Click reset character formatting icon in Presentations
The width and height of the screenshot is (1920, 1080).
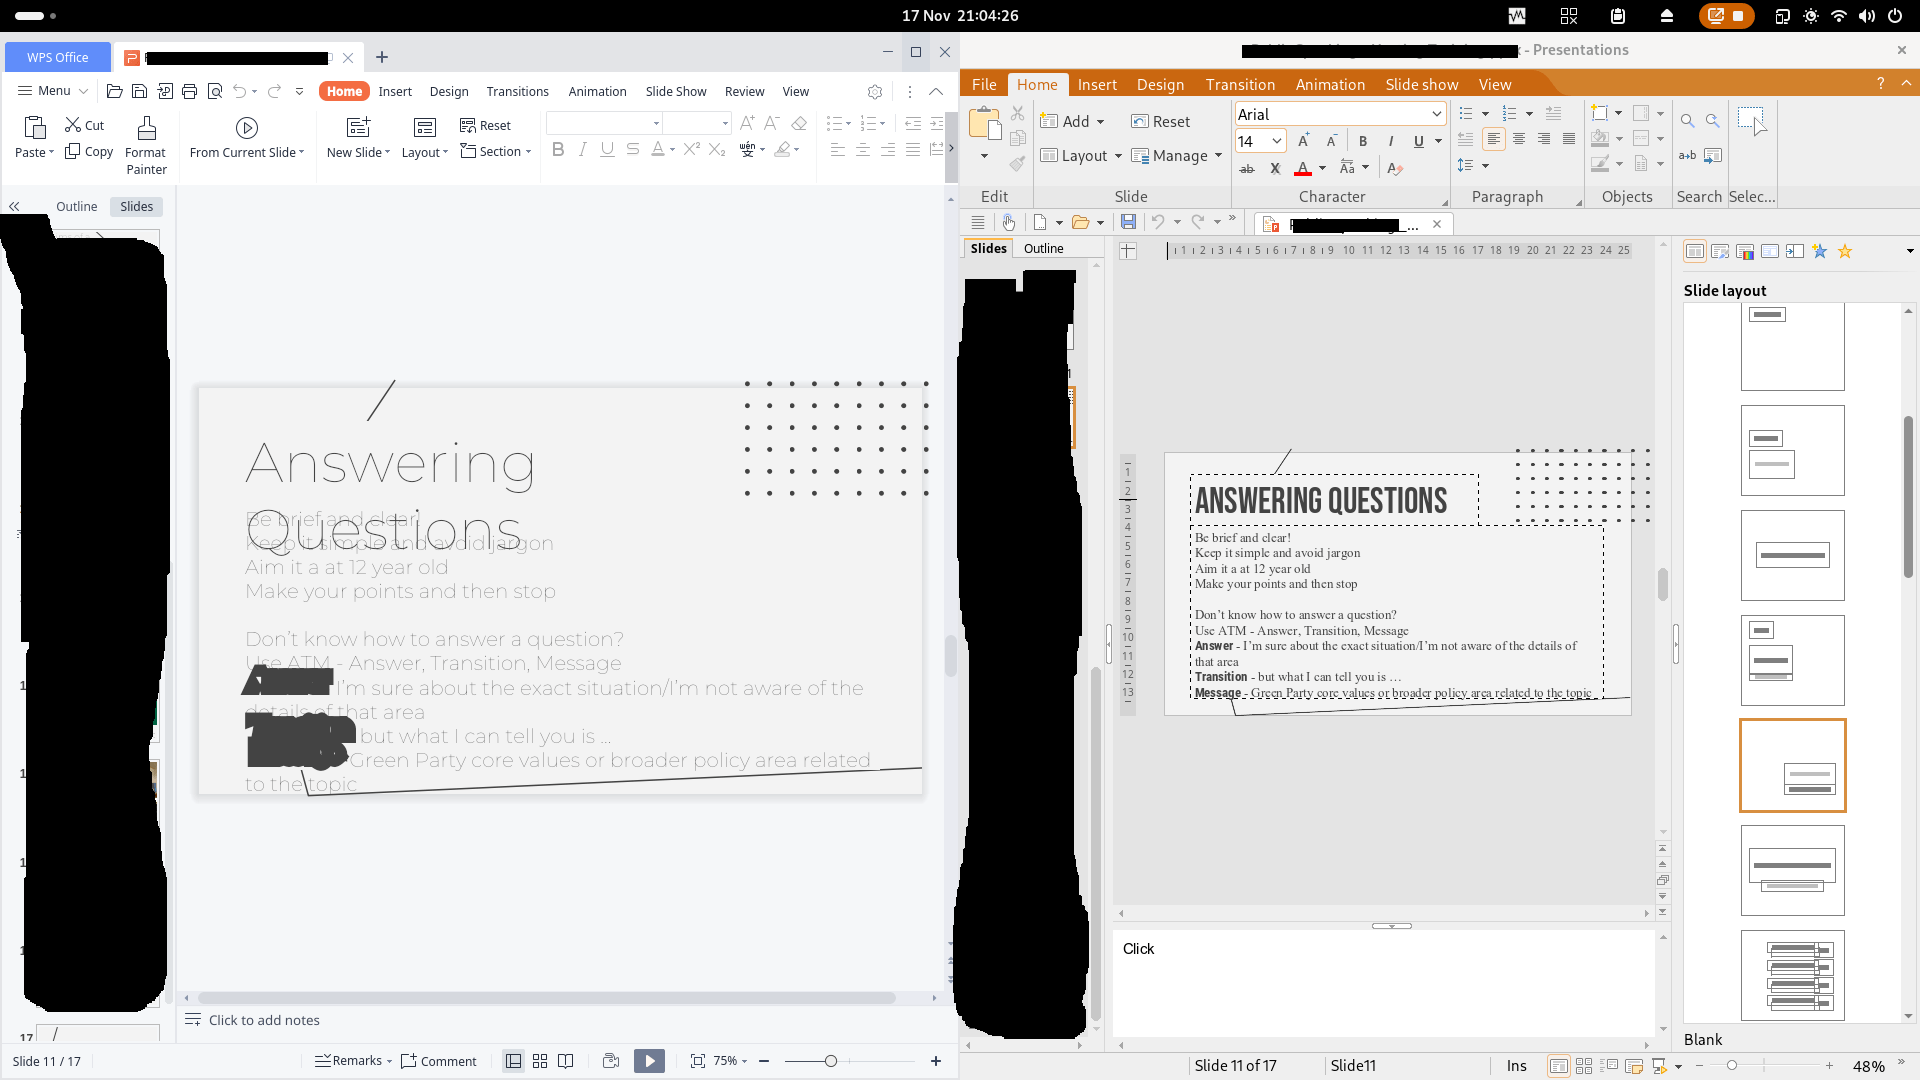click(1395, 168)
